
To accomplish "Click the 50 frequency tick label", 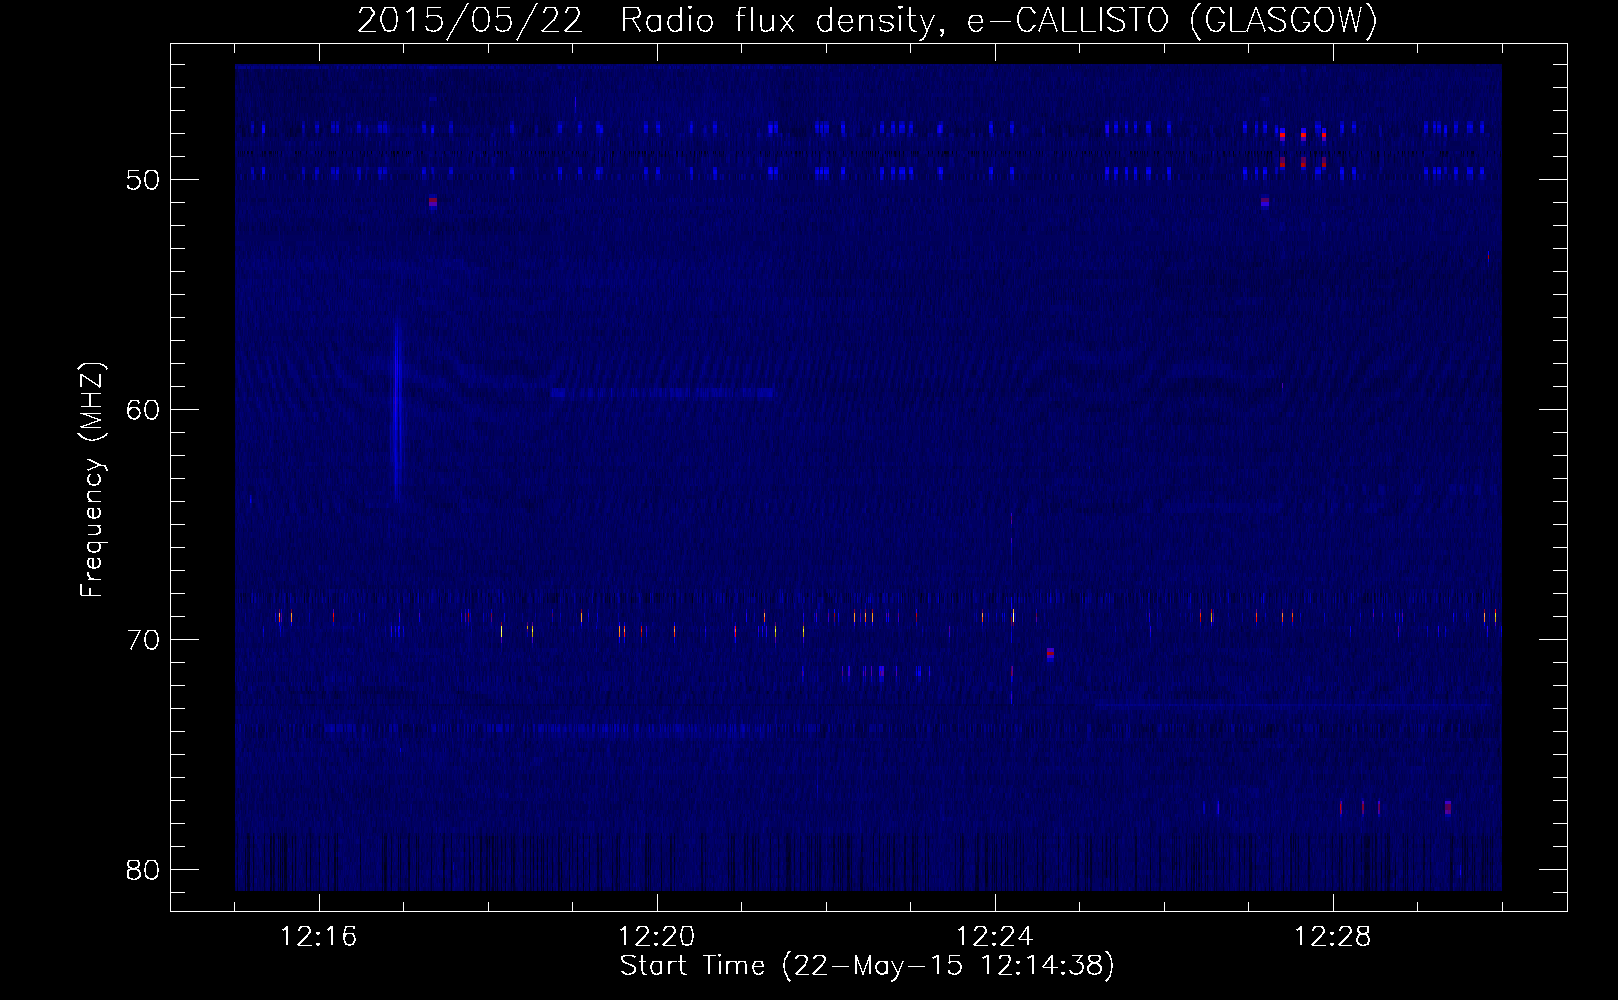I will pos(143,180).
